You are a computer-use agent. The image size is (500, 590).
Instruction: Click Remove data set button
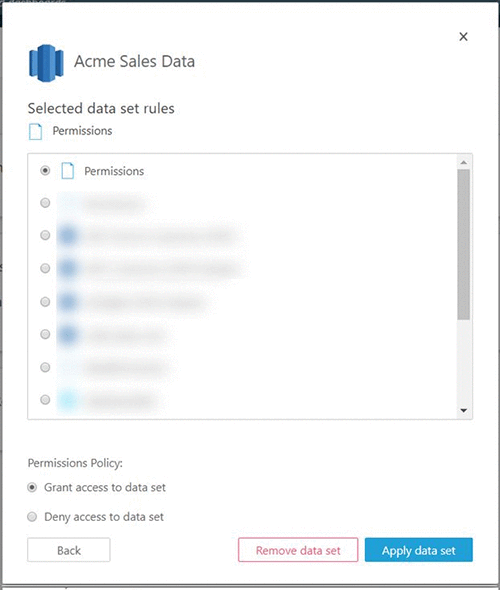click(x=298, y=550)
